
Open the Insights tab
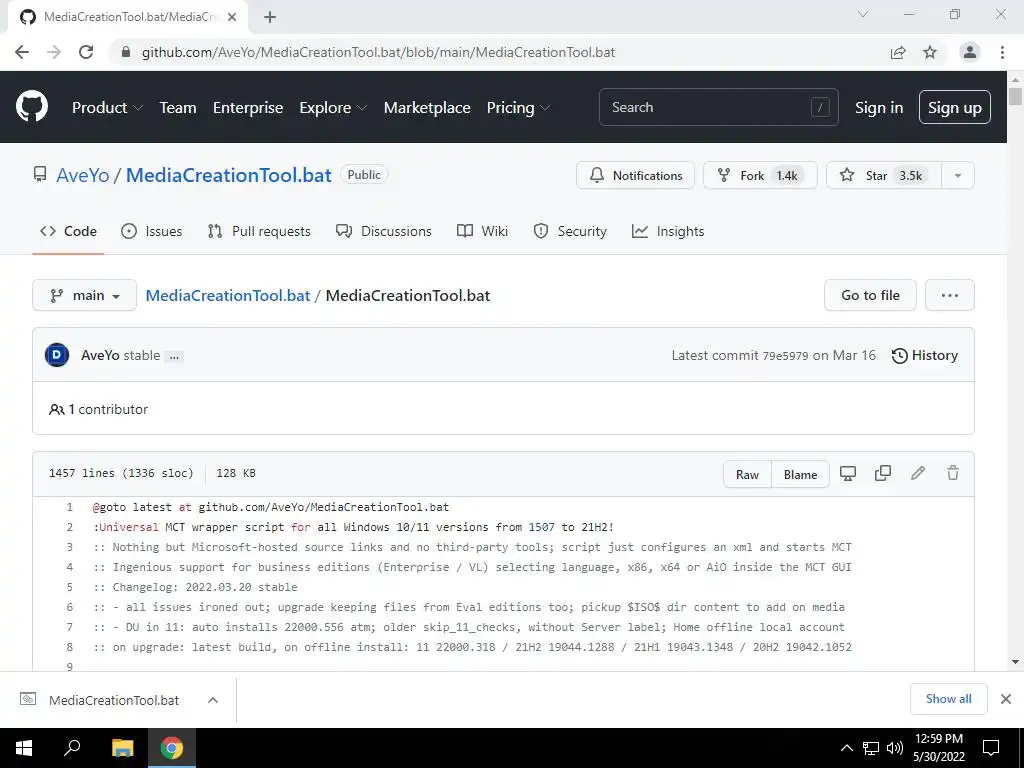pyautogui.click(x=668, y=231)
